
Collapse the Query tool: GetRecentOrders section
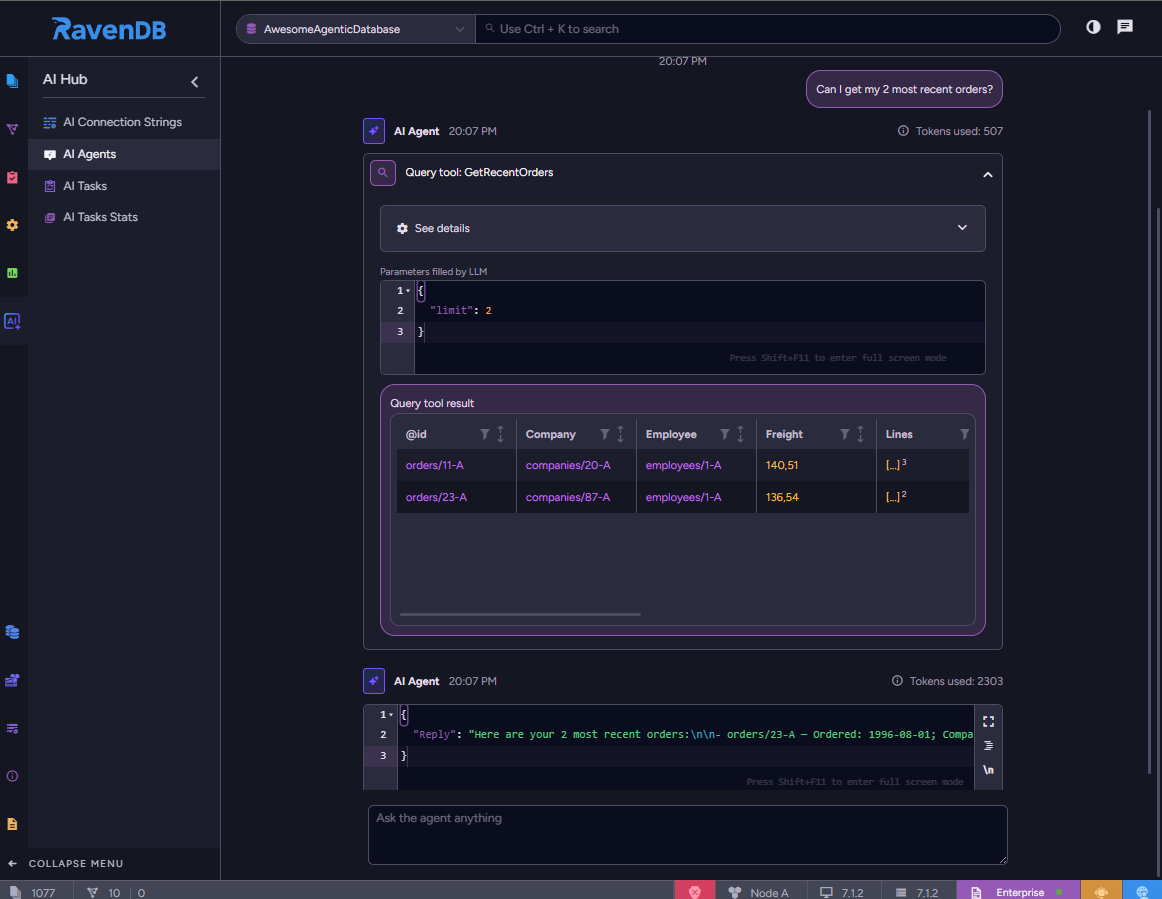(x=987, y=174)
